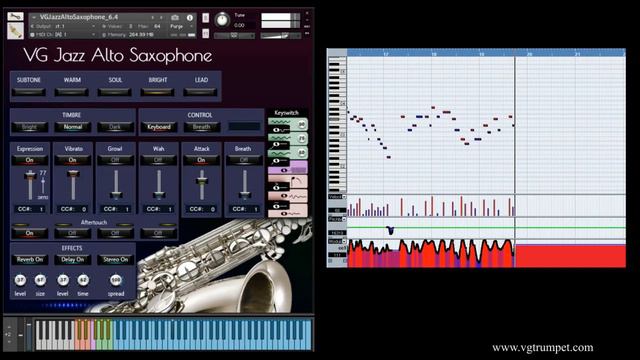Click the volume slider in header
This screenshot has width=640, height=360.
coord(280,36)
